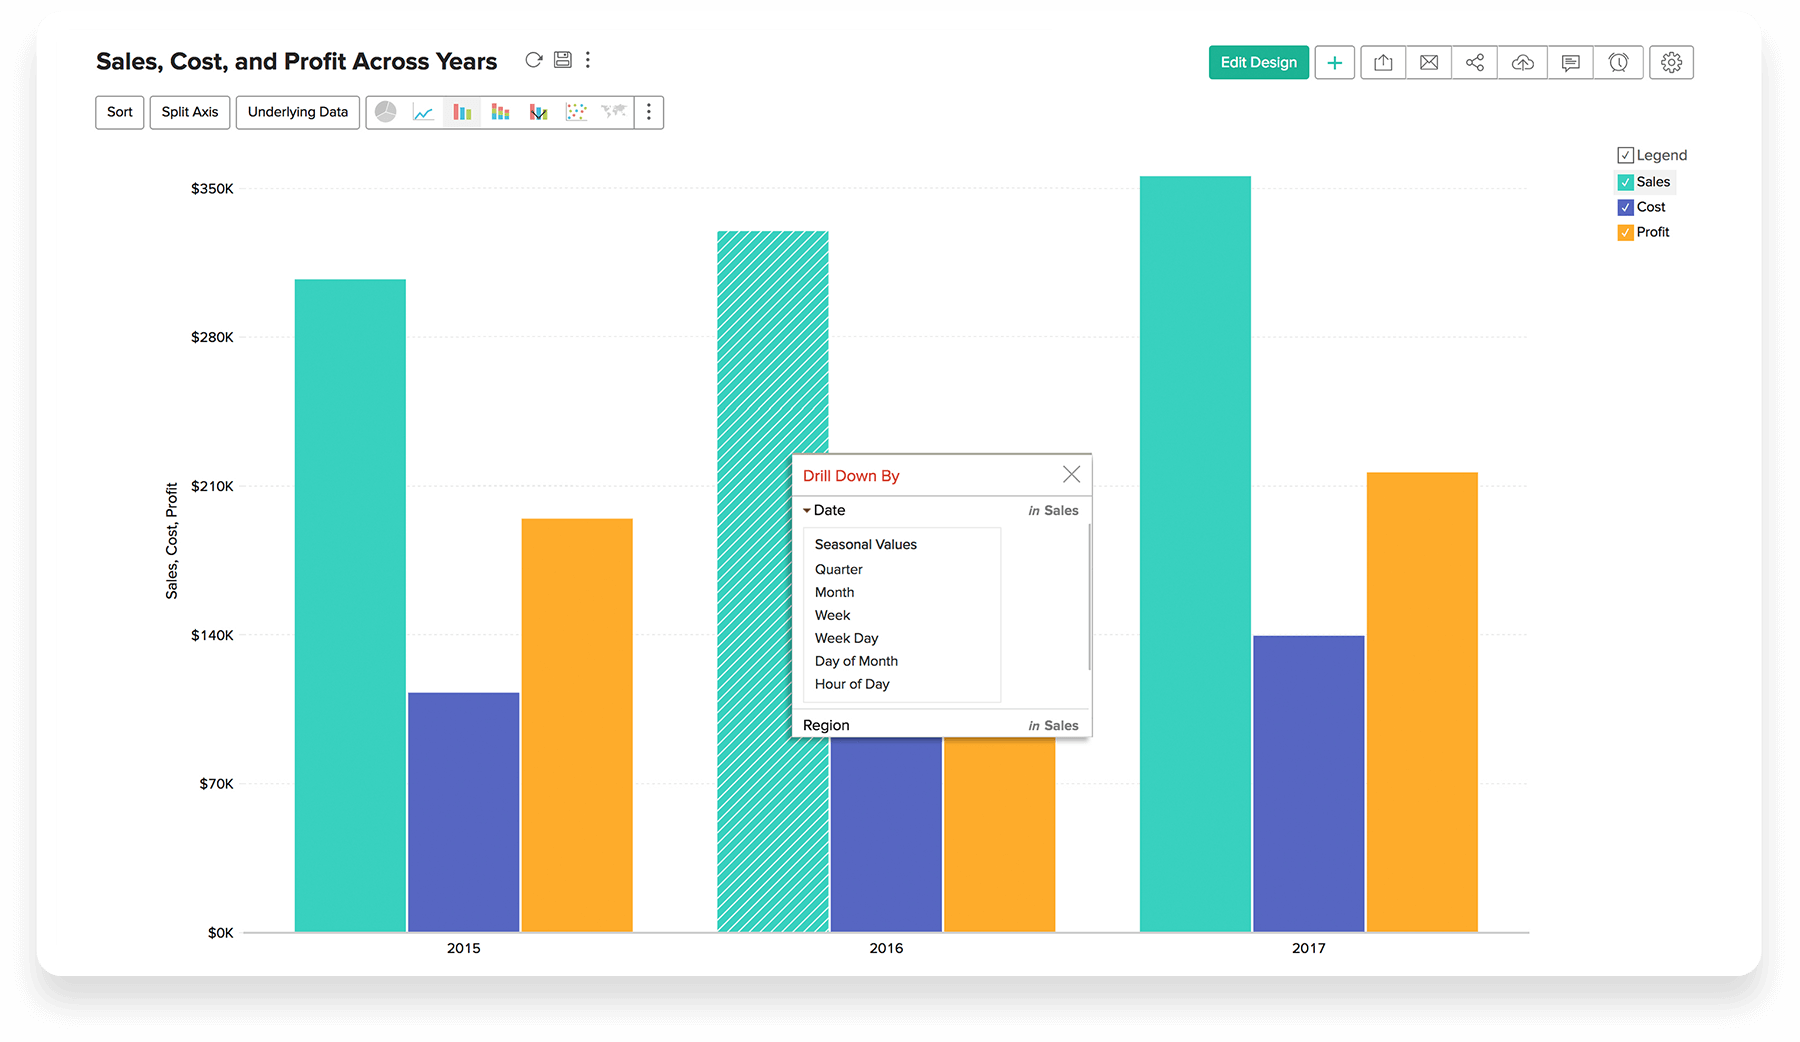This screenshot has height=1042, width=1800.
Task: Select the line chart icon
Action: (423, 112)
